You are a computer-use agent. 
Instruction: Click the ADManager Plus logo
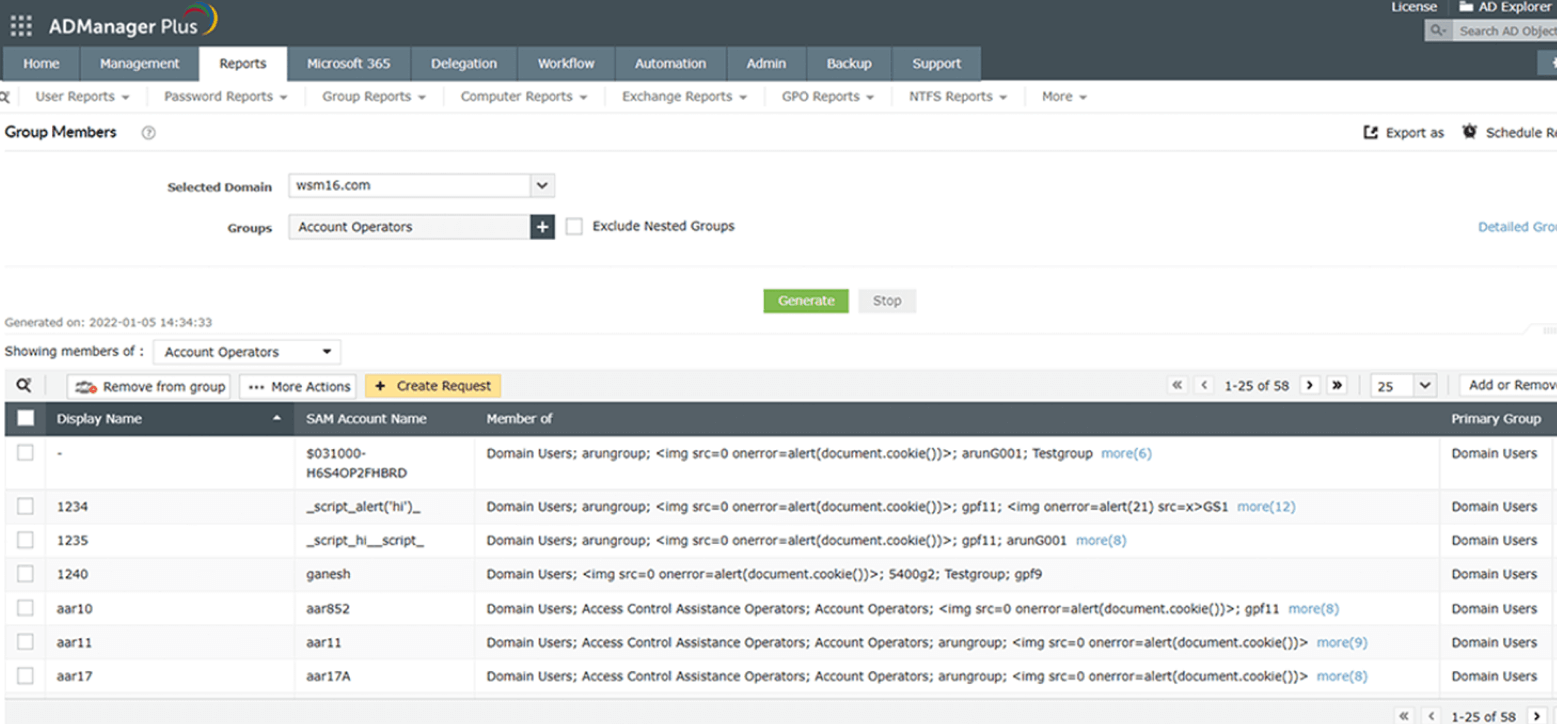(133, 24)
